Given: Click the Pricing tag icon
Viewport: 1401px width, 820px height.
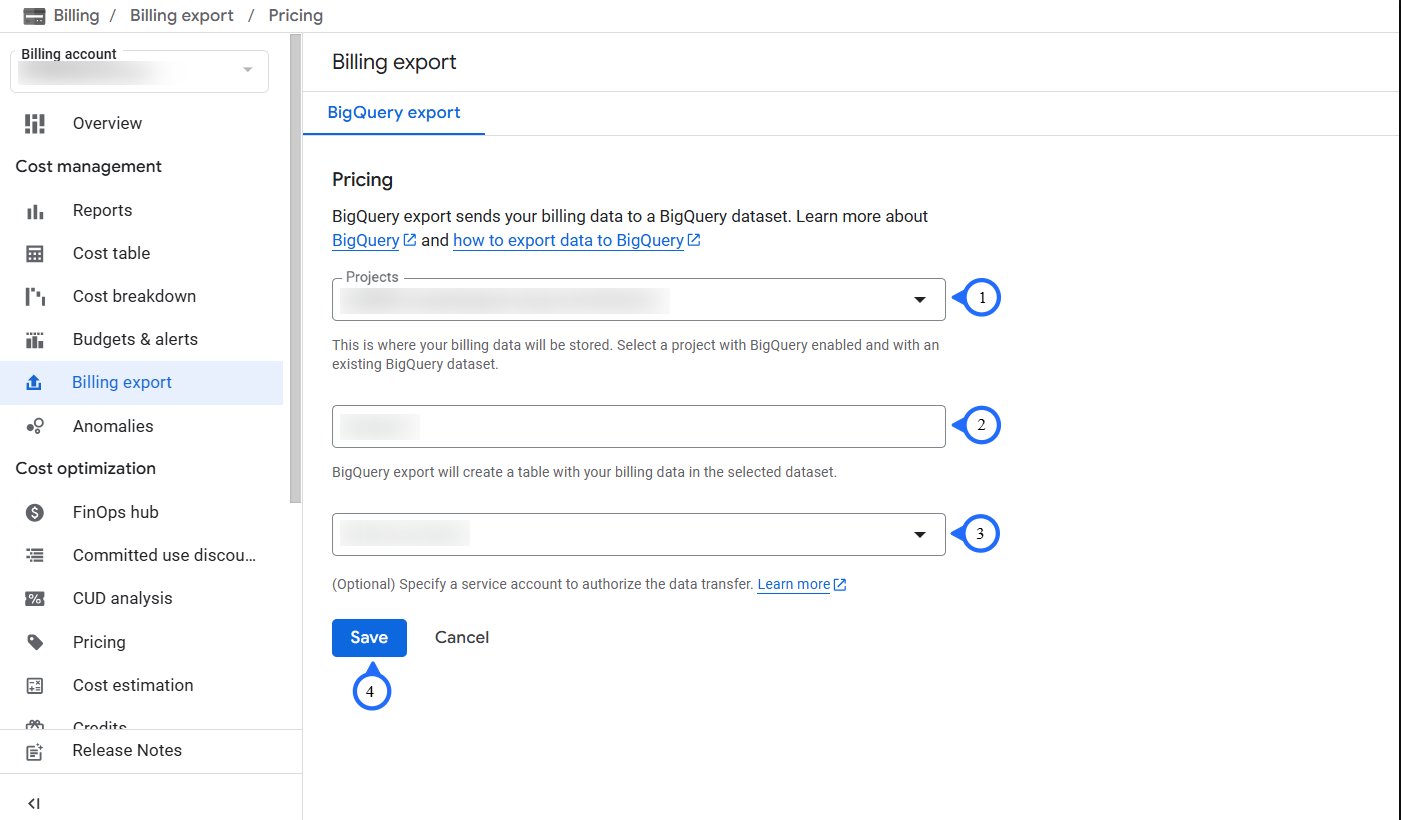Looking at the screenshot, I should point(35,643).
